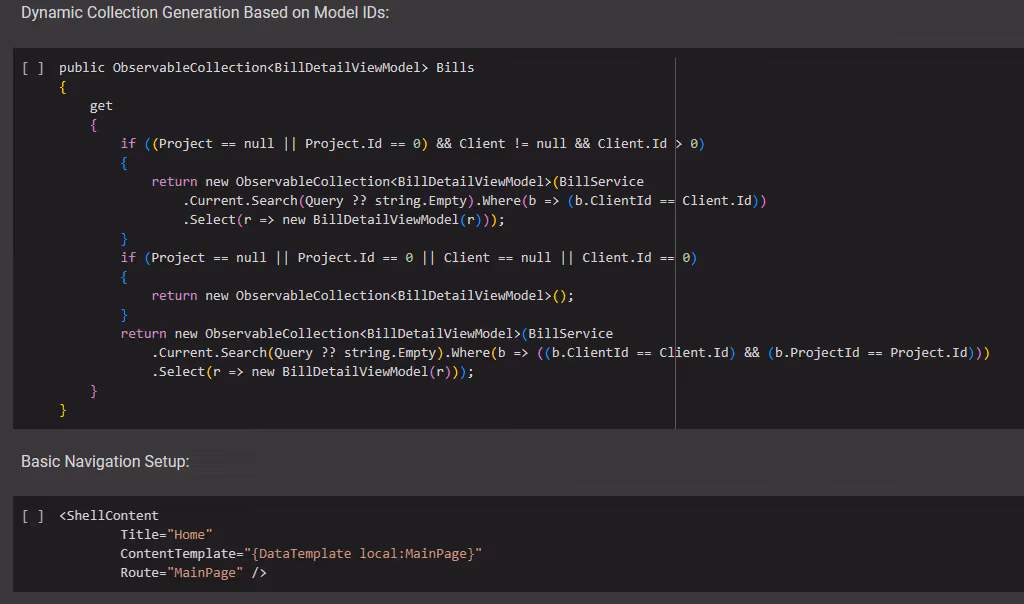Click the b.ProjectId == Project.Id expression
The image size is (1024, 604).
(x=870, y=353)
